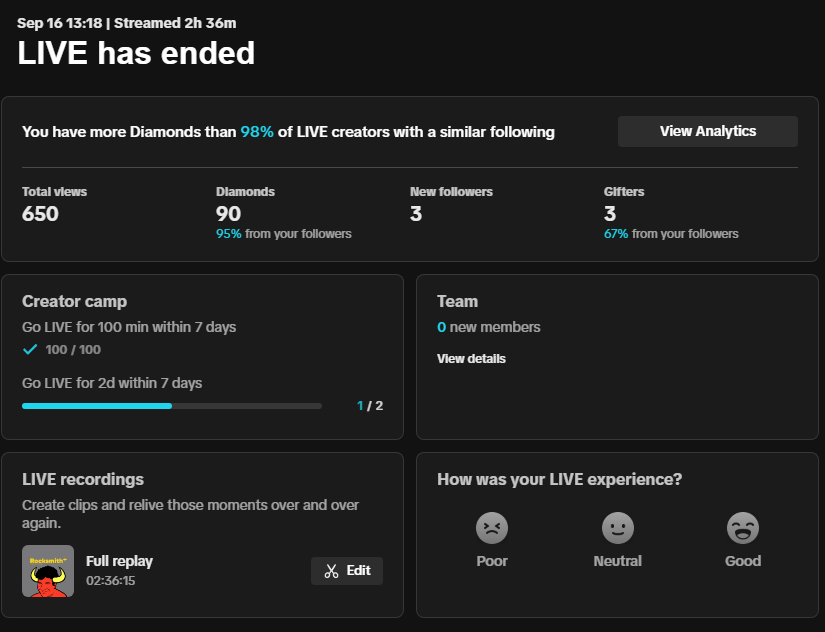This screenshot has width=825, height=632.
Task: Click the Diamonds count 90
Action: point(228,214)
